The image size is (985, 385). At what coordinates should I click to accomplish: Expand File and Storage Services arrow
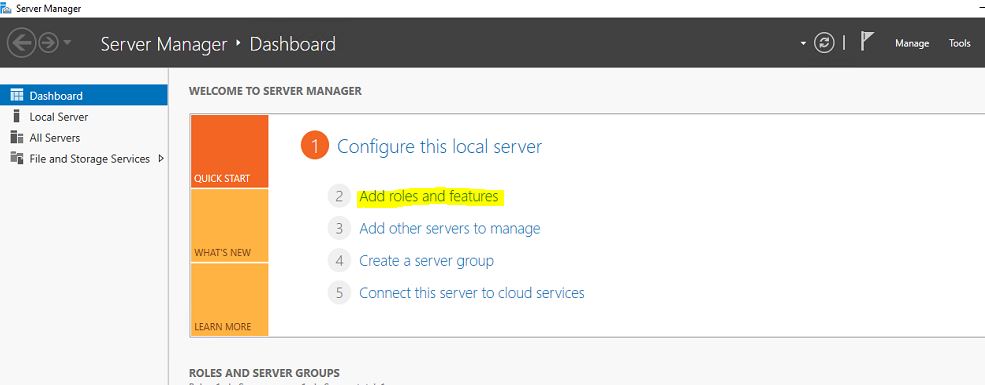(x=161, y=158)
